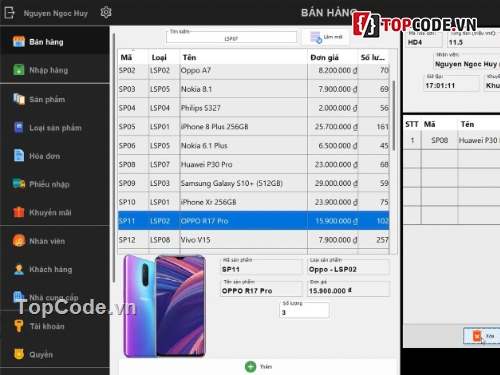Open Nhà cung cấp section
The image size is (500, 375).
[x=55, y=297]
